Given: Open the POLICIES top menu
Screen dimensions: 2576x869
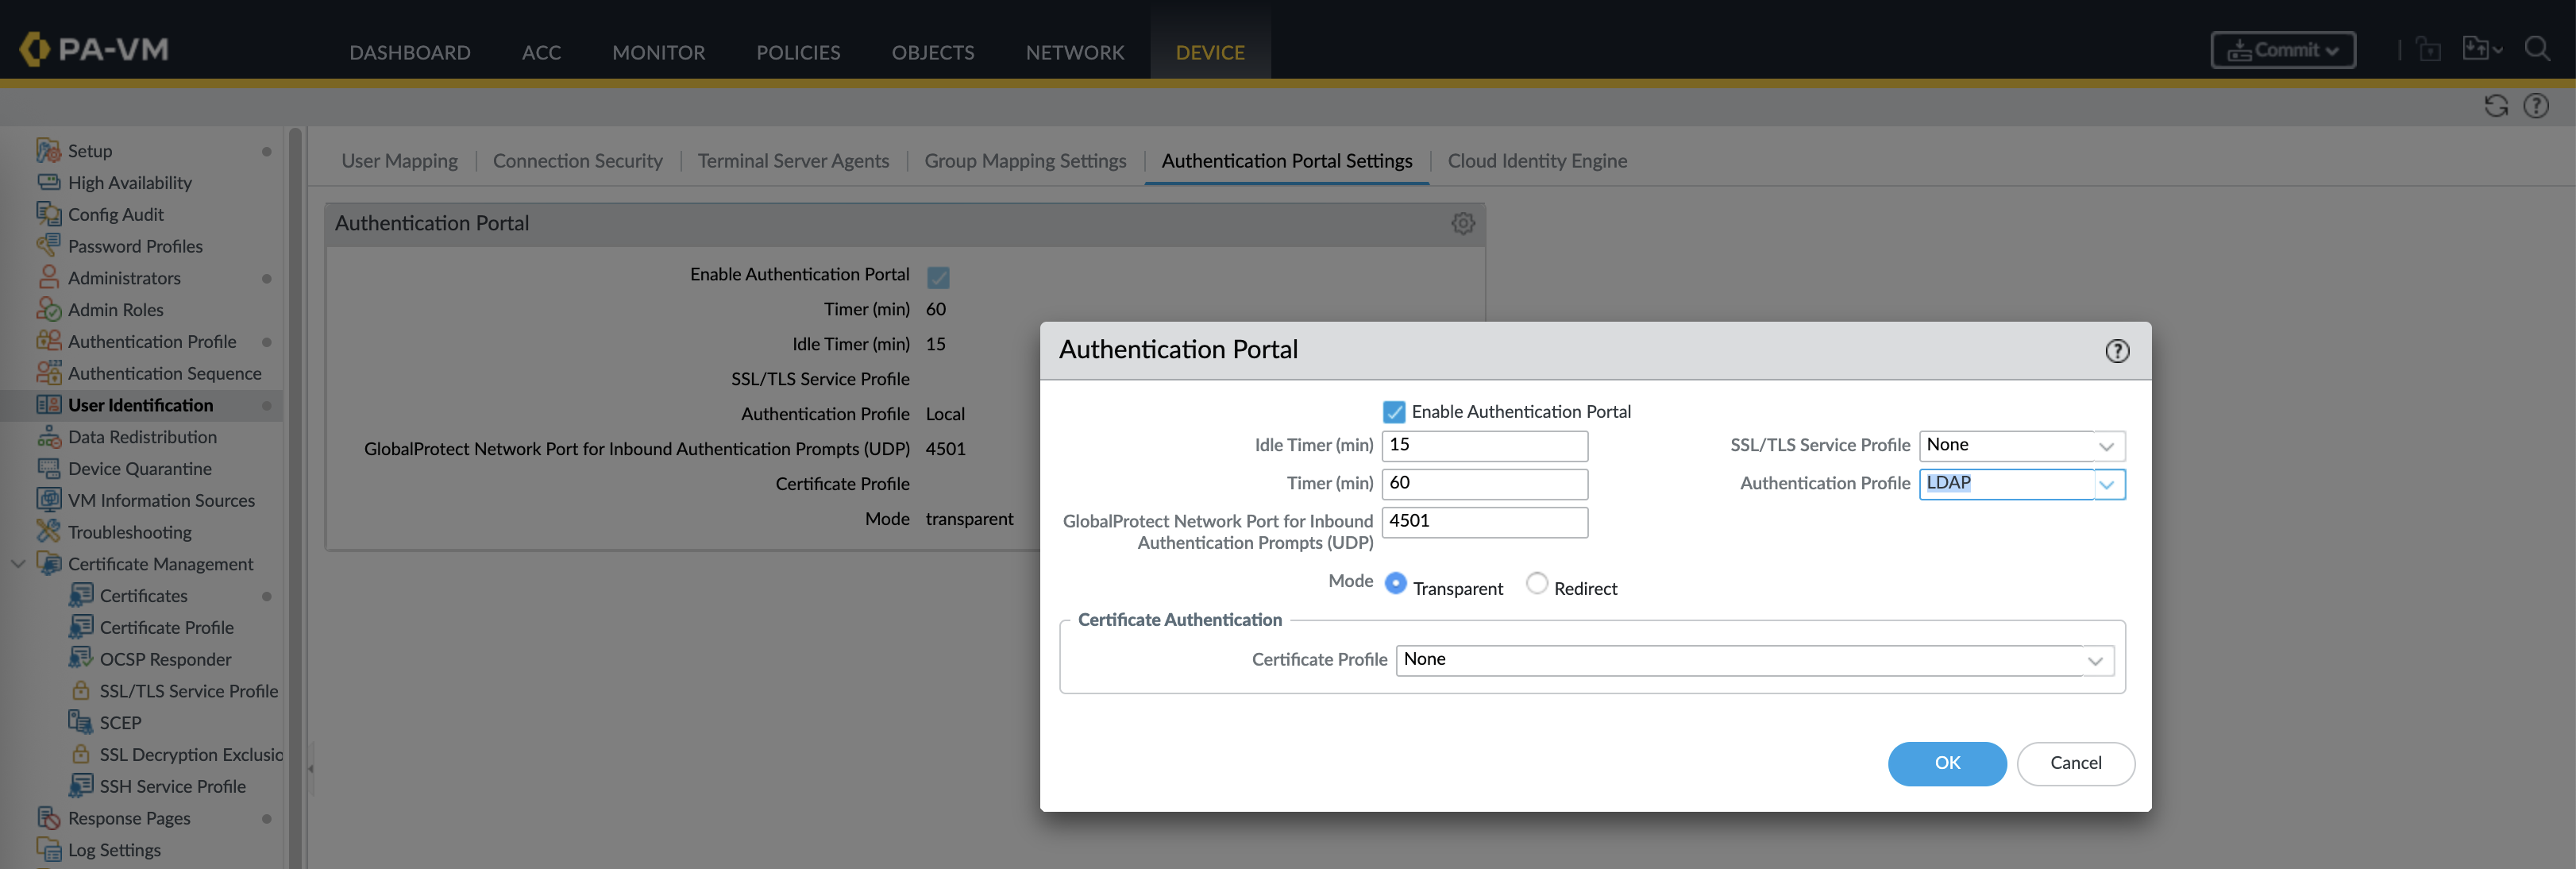Looking at the screenshot, I should [x=797, y=52].
